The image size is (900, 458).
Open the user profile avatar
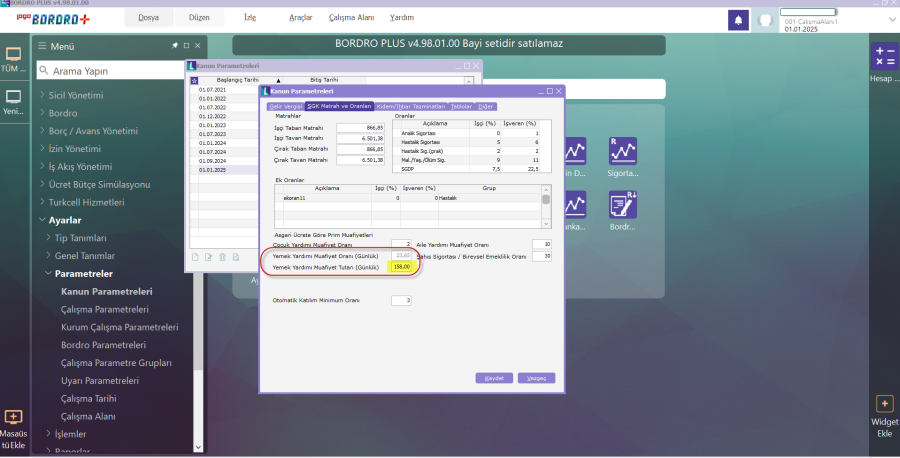[765, 21]
